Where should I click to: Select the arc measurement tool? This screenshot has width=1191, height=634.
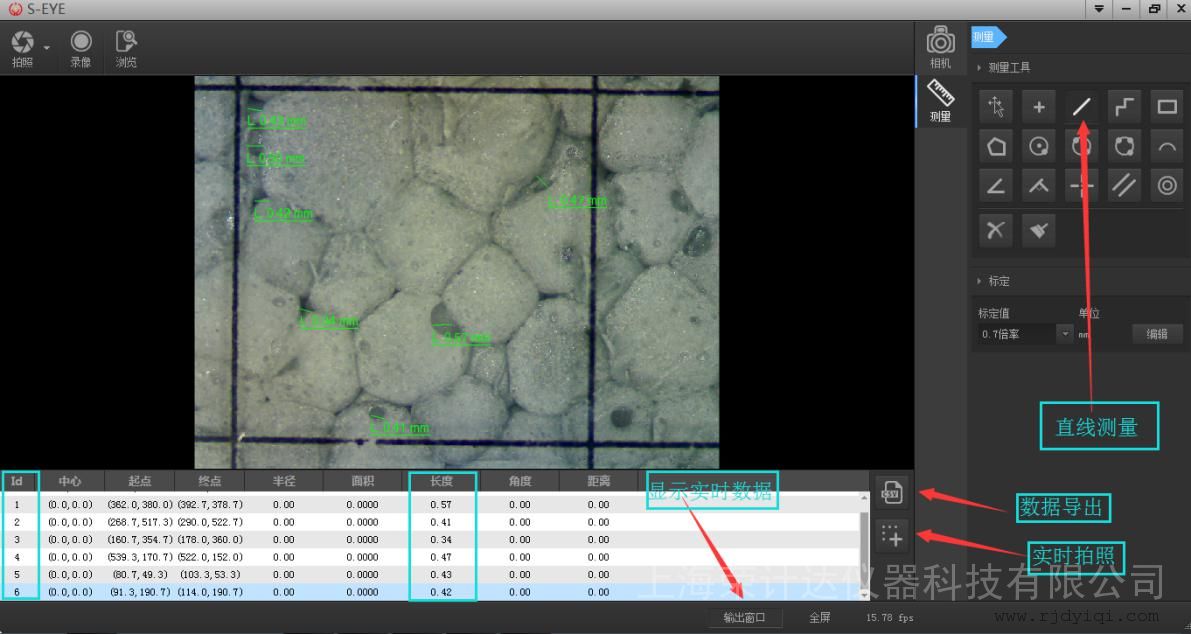pyautogui.click(x=1166, y=147)
